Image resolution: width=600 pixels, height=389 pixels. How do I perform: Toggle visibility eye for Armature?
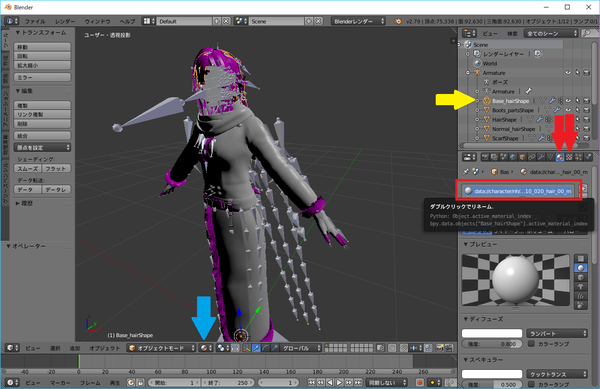click(568, 73)
